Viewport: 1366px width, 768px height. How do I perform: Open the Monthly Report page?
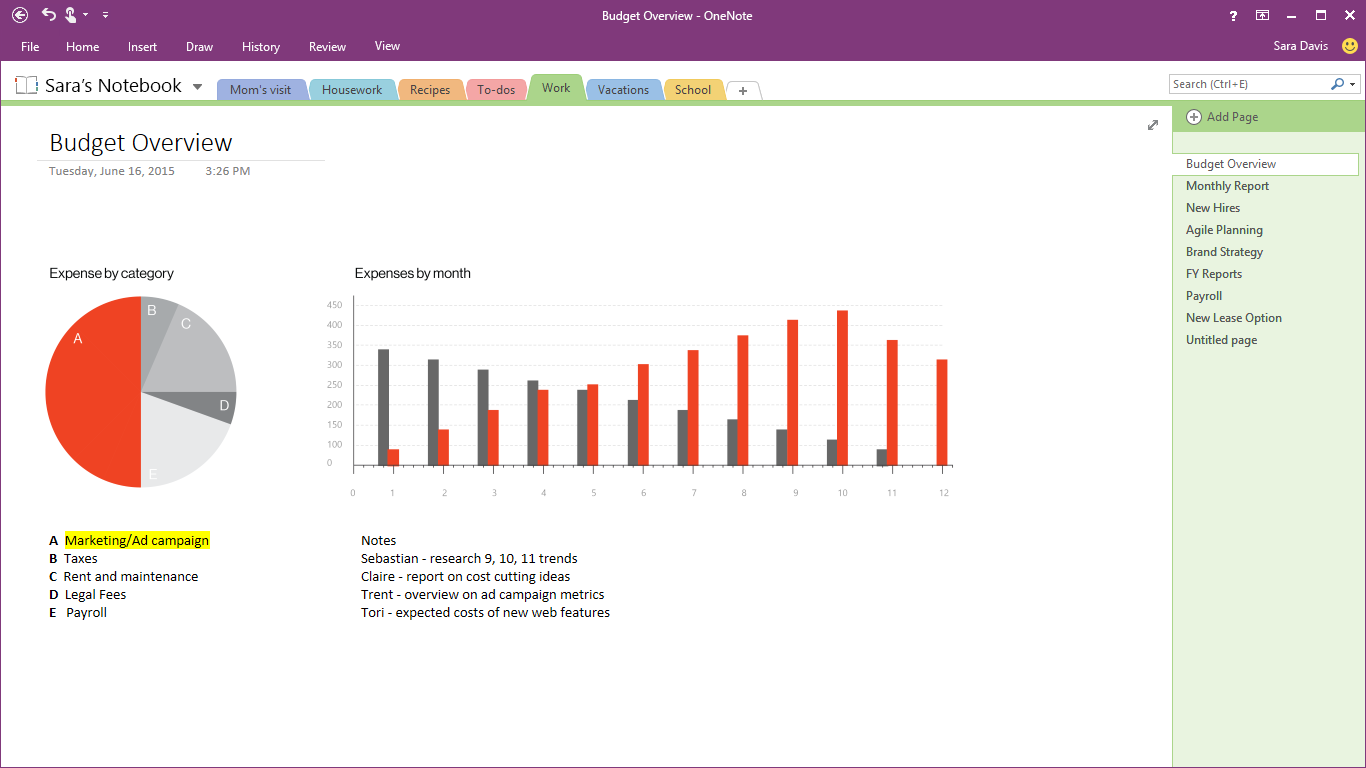click(x=1227, y=185)
